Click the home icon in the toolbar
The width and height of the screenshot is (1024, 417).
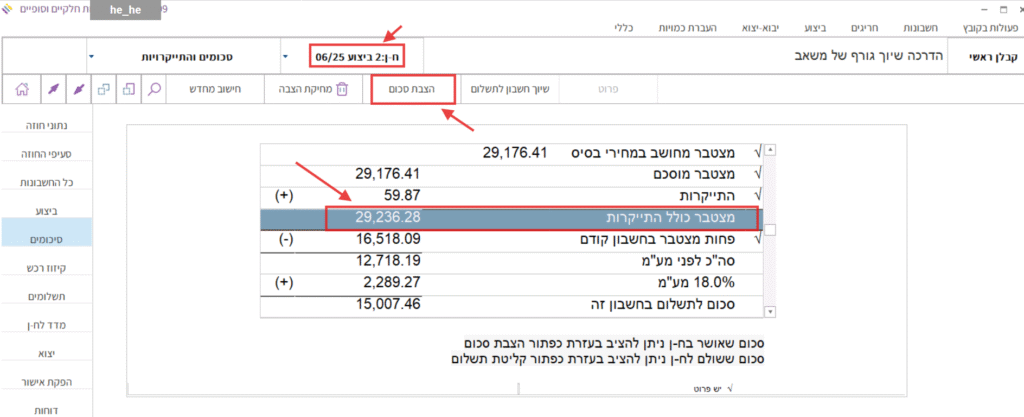pos(22,89)
